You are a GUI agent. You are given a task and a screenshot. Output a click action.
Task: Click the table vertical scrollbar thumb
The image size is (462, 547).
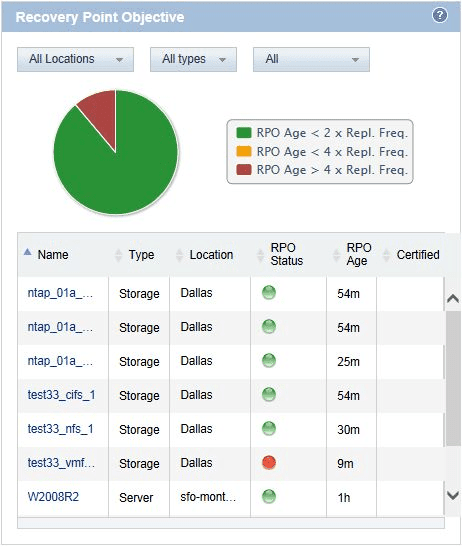point(453,379)
